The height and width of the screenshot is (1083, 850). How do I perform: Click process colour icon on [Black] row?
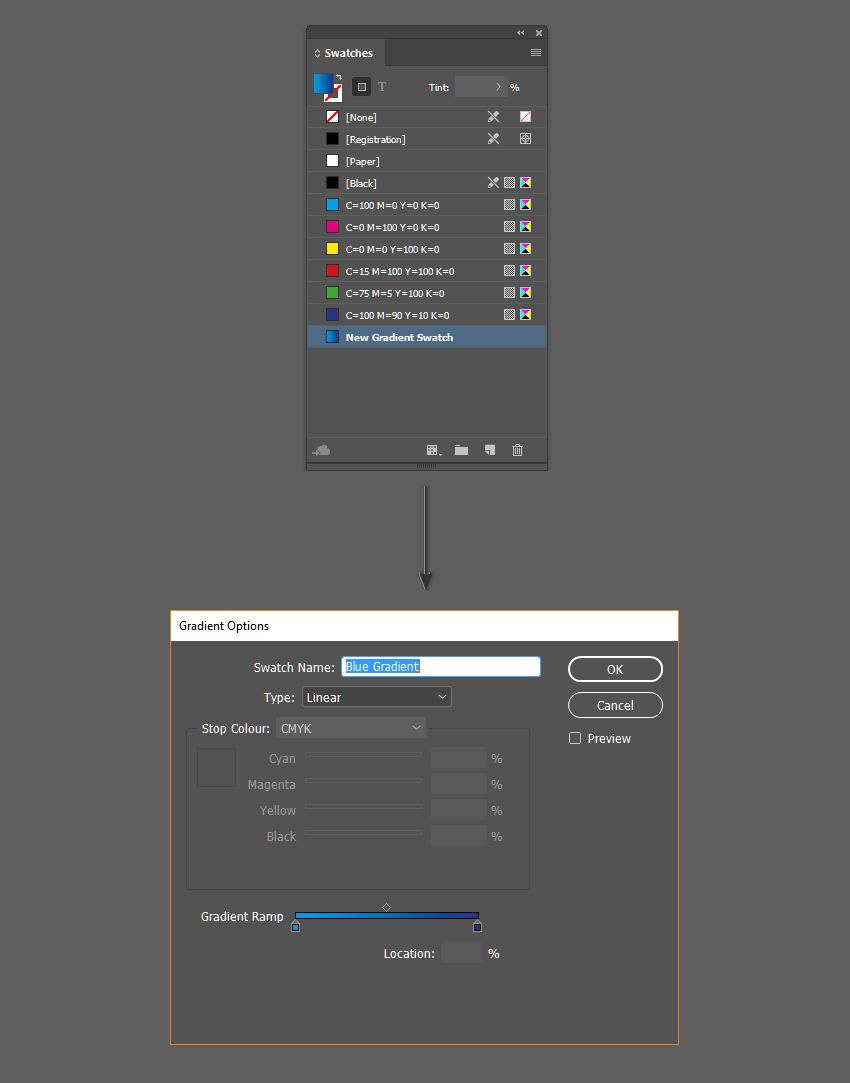(x=510, y=182)
